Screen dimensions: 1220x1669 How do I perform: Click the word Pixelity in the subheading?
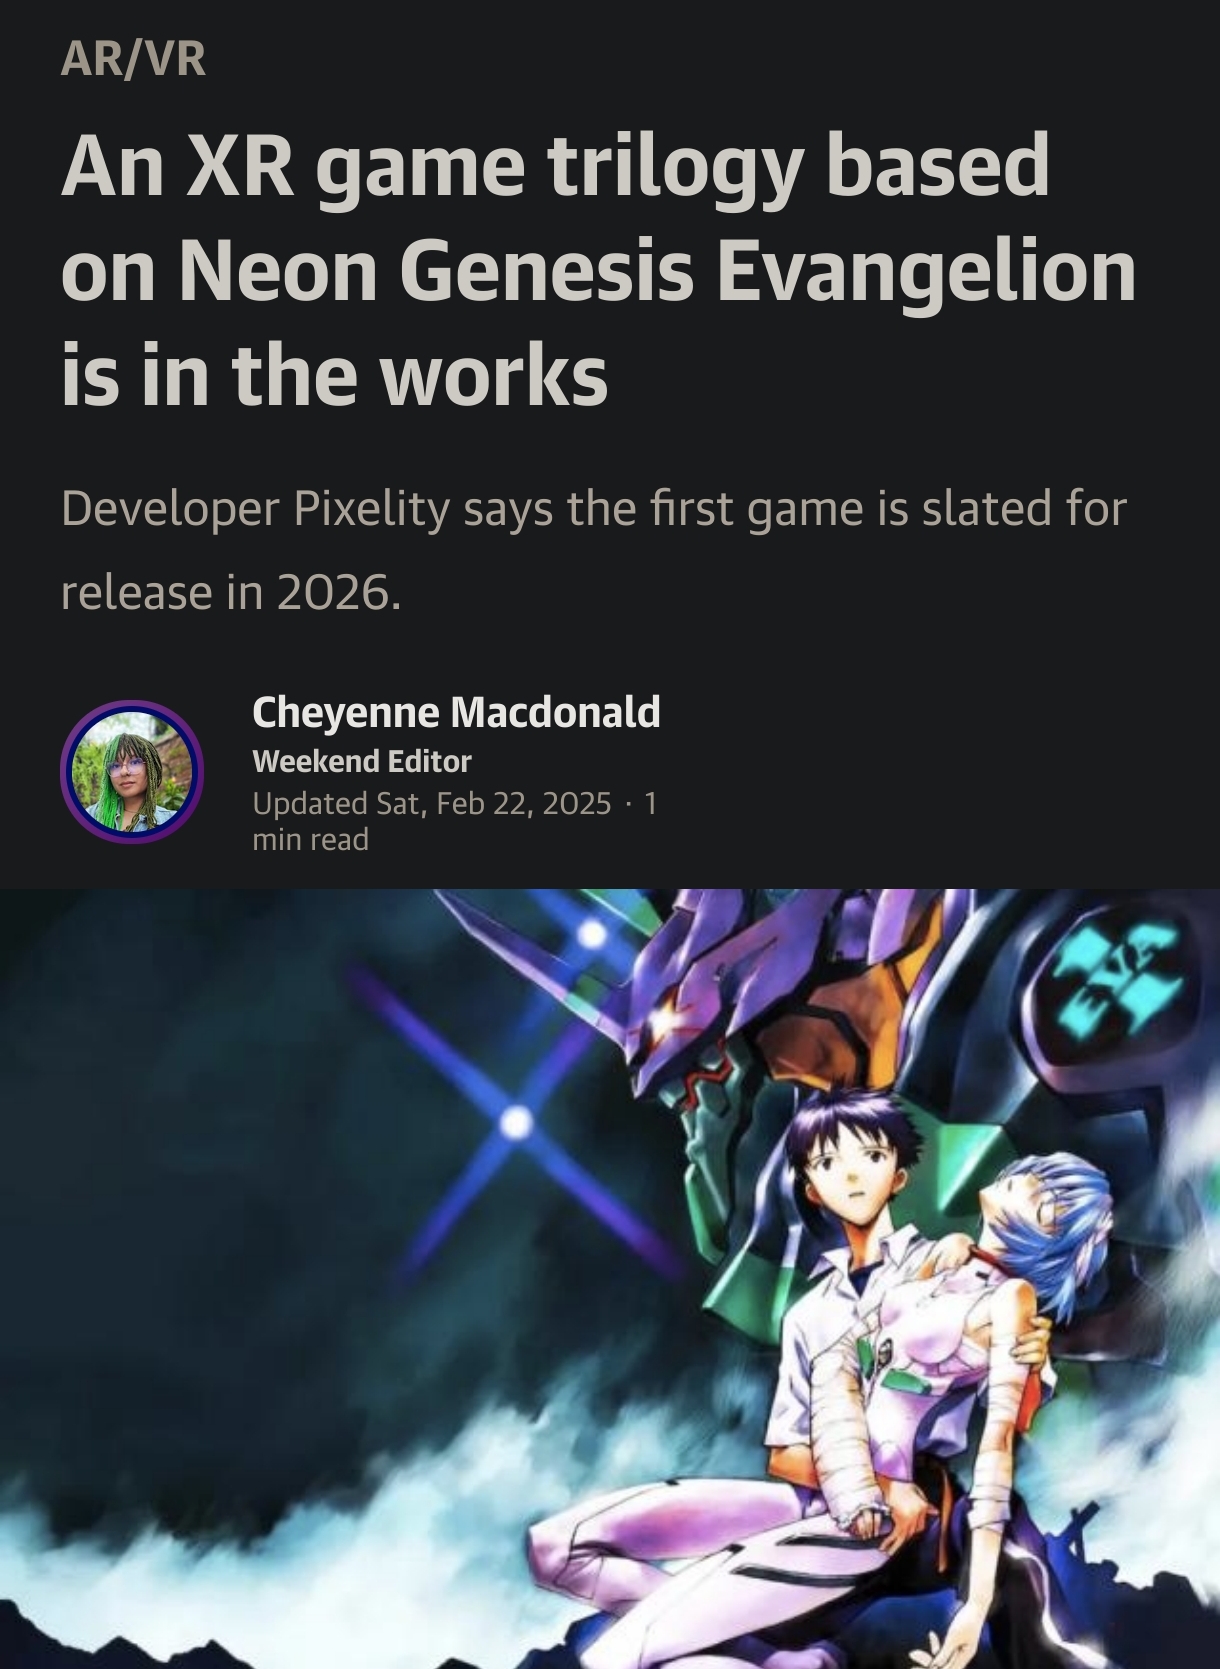coord(372,509)
